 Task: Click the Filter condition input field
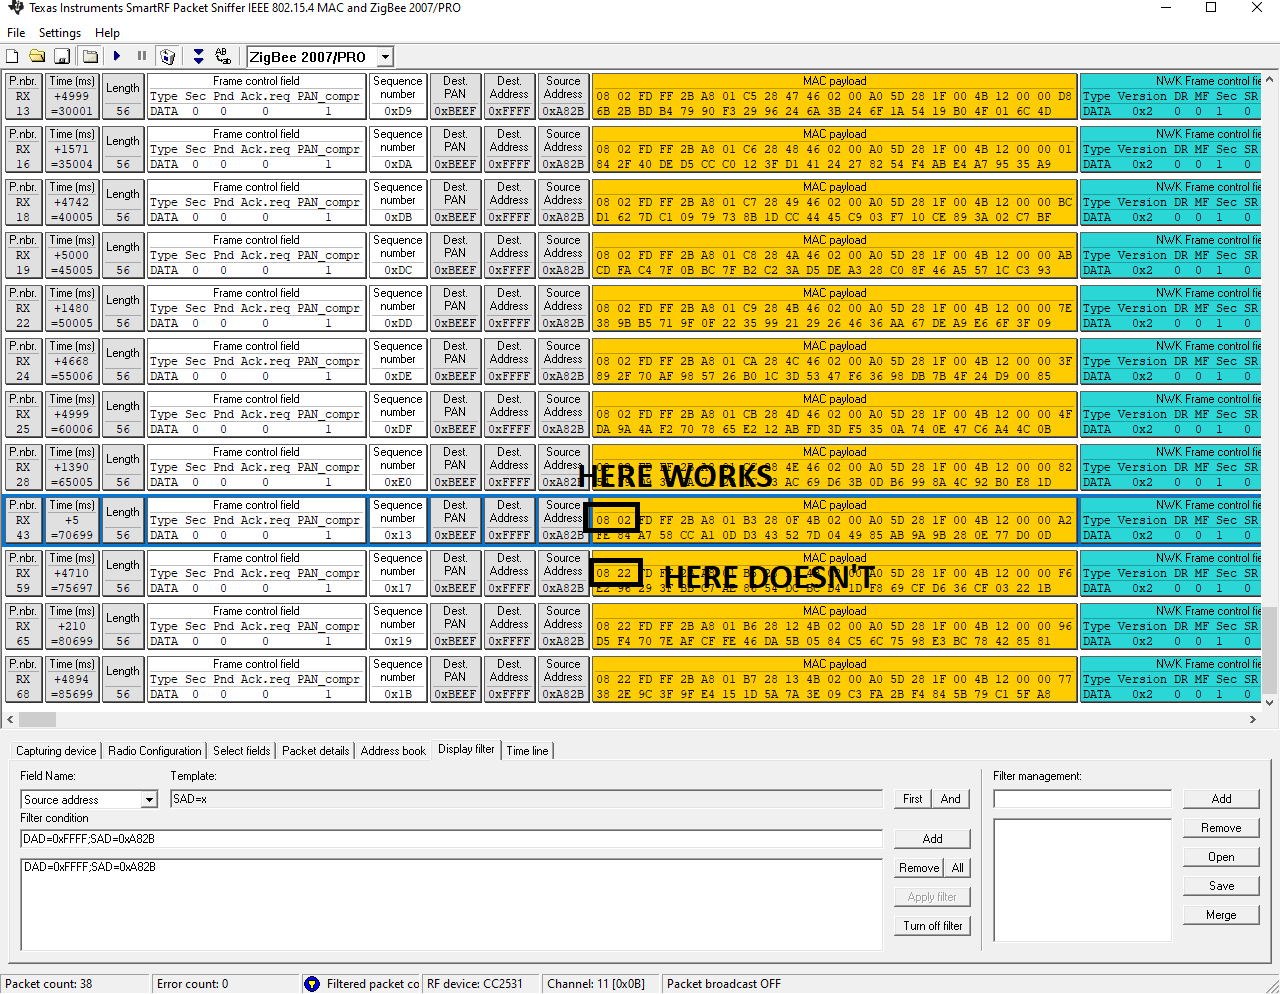point(452,839)
